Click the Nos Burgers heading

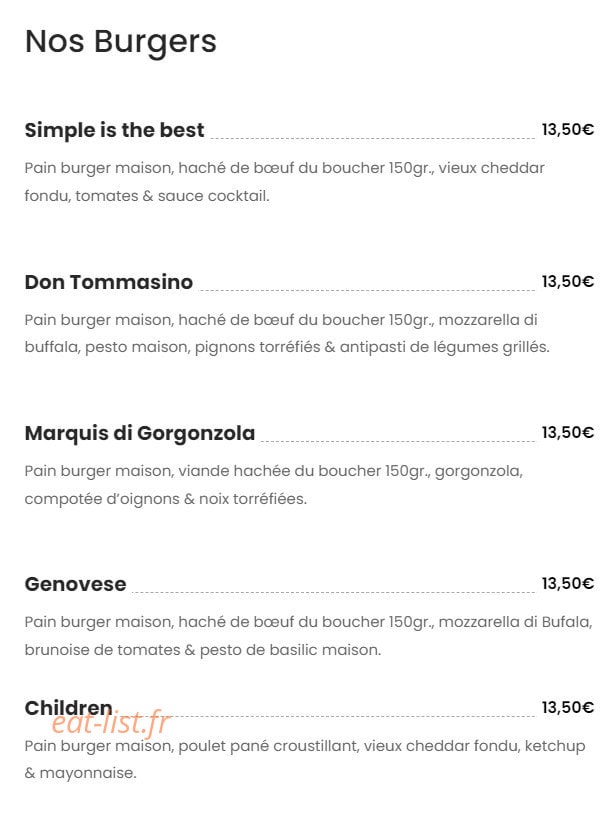[121, 42]
